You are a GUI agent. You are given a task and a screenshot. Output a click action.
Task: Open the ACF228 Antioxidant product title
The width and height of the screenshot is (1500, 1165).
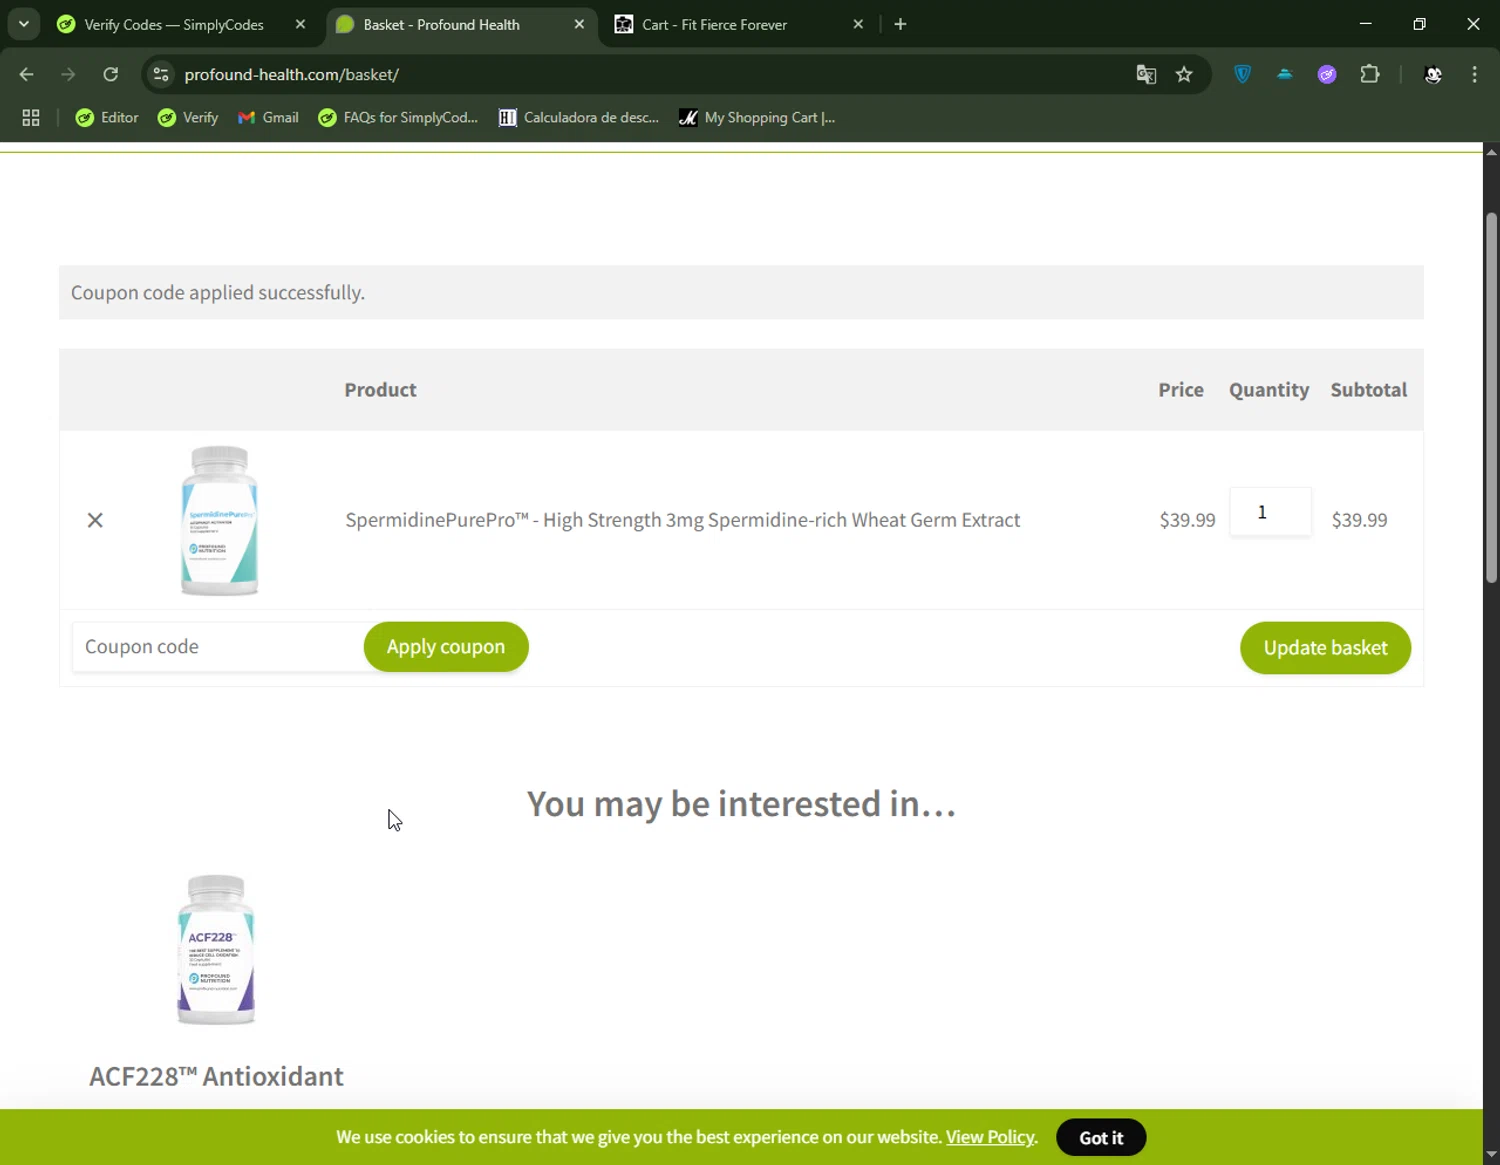[216, 1076]
